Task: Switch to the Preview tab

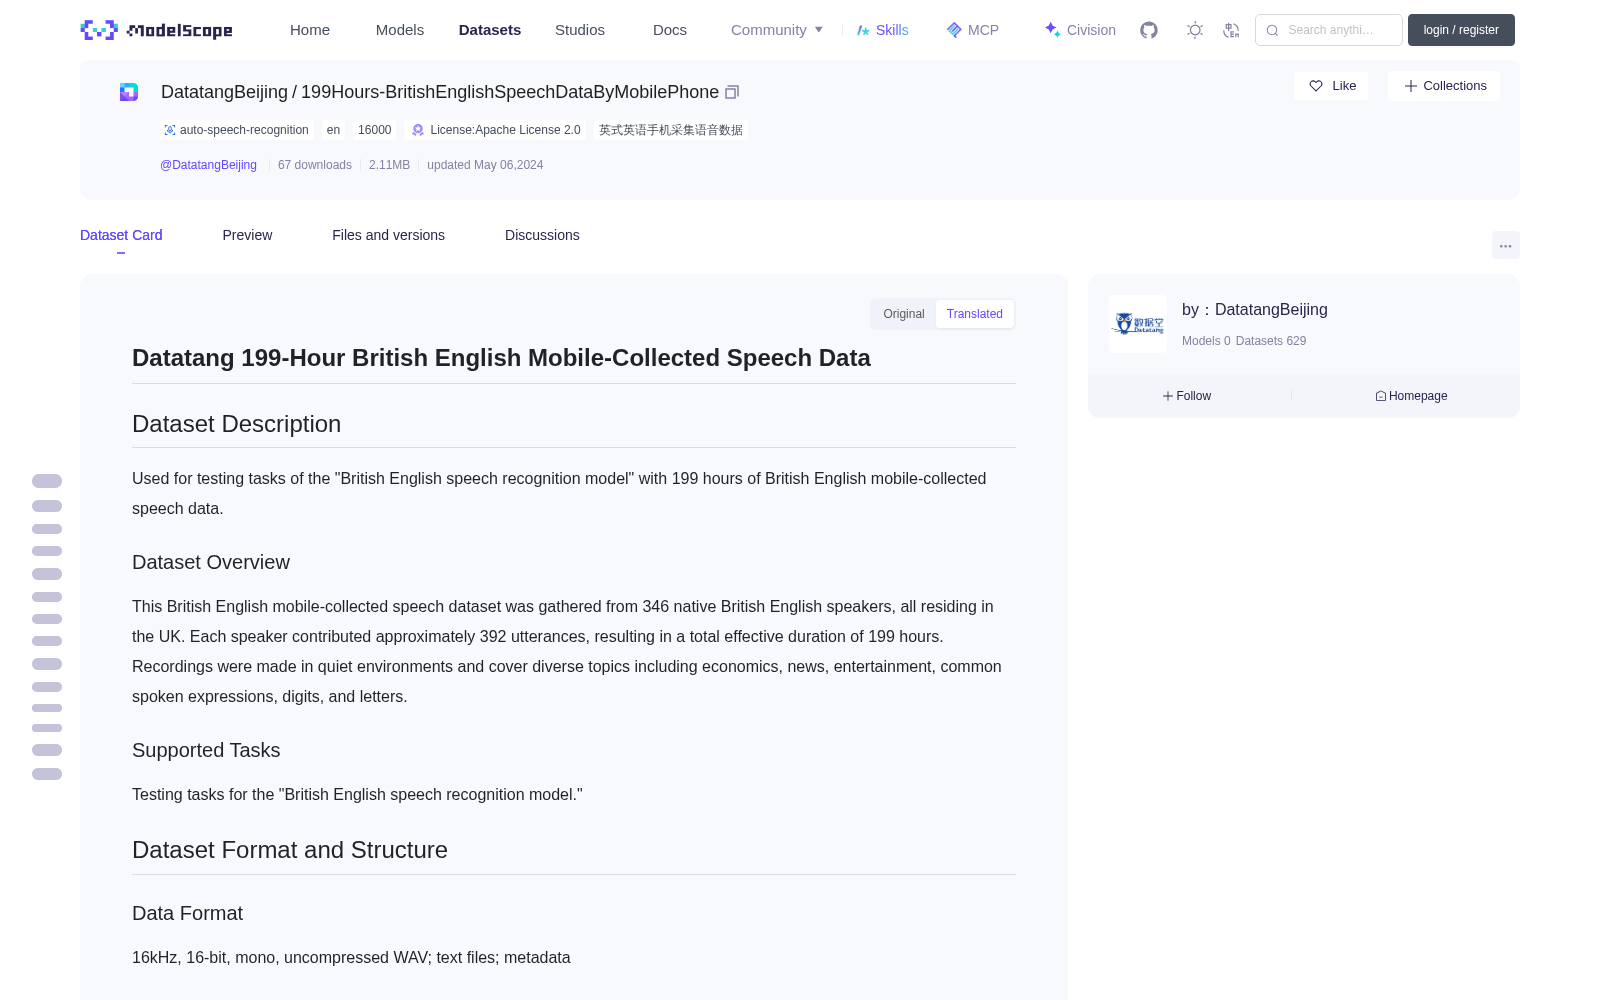Action: point(247,235)
